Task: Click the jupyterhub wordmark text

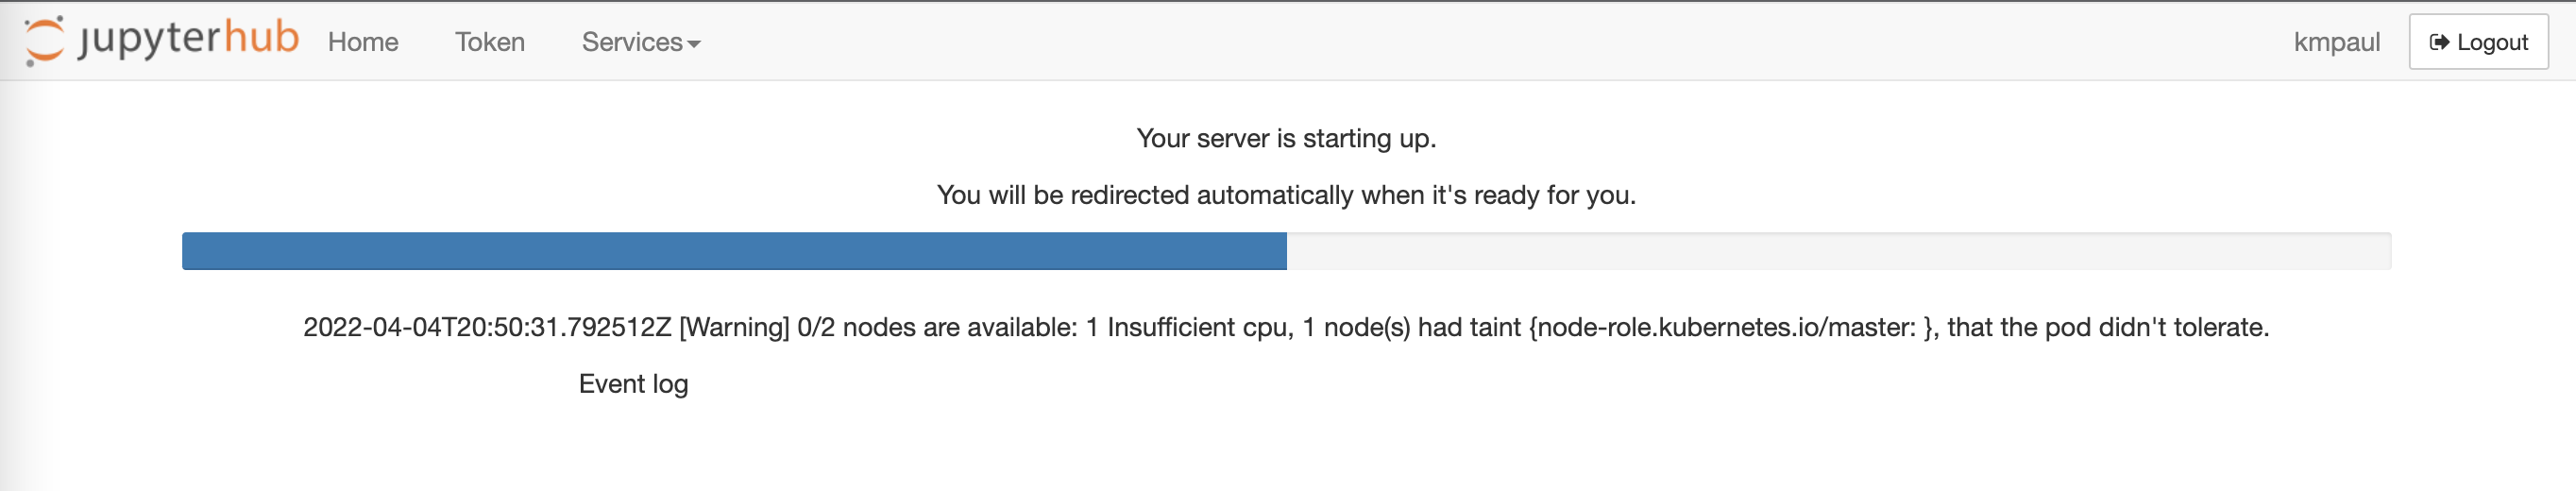Action: (188, 39)
